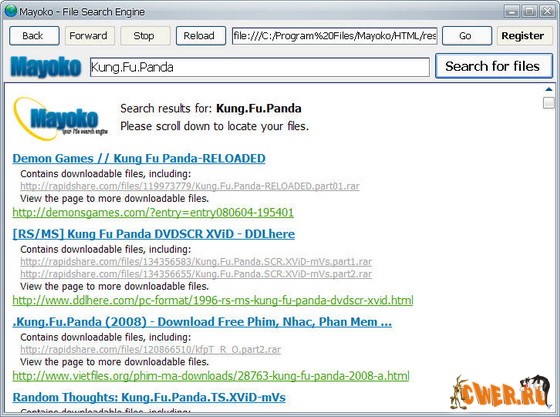560x417 pixels.
Task: Open the demonsgames.com entry link
Action: pyautogui.click(x=153, y=212)
